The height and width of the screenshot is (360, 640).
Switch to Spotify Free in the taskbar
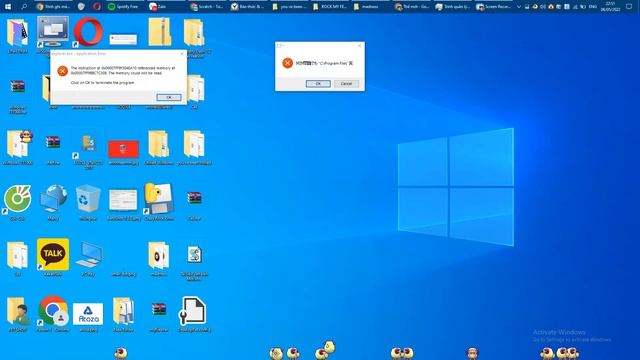coord(124,7)
